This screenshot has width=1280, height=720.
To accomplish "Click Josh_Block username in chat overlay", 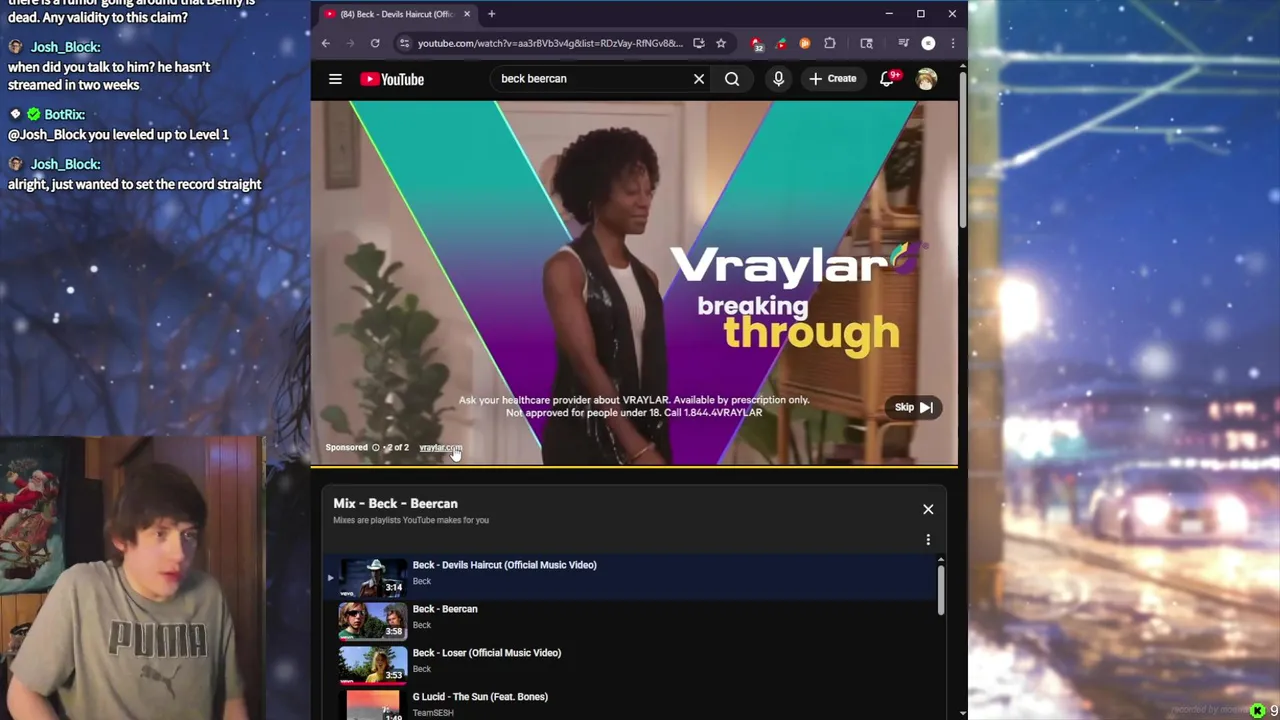I will [65, 47].
